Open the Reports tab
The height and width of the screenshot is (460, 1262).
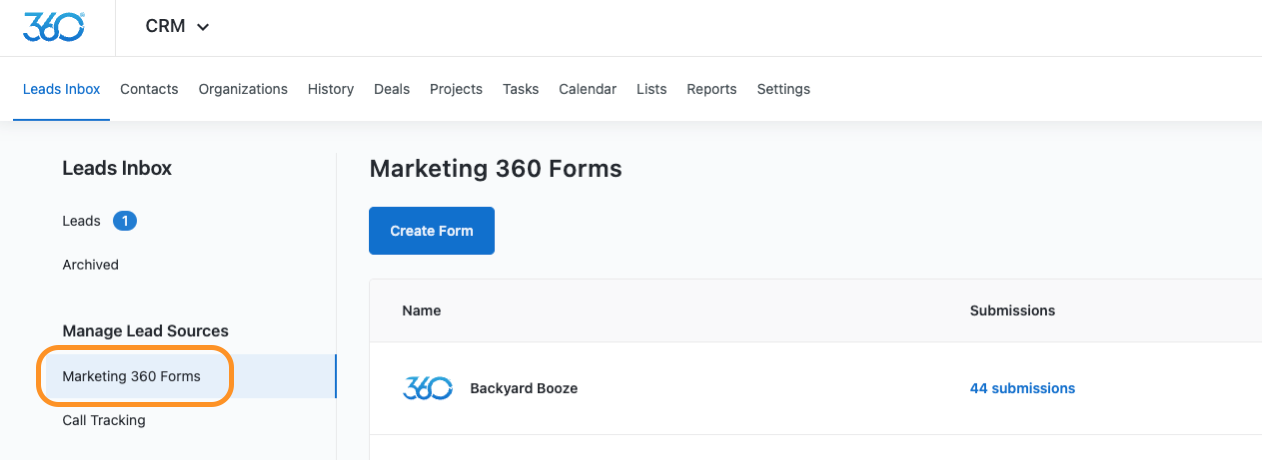pyautogui.click(x=712, y=89)
